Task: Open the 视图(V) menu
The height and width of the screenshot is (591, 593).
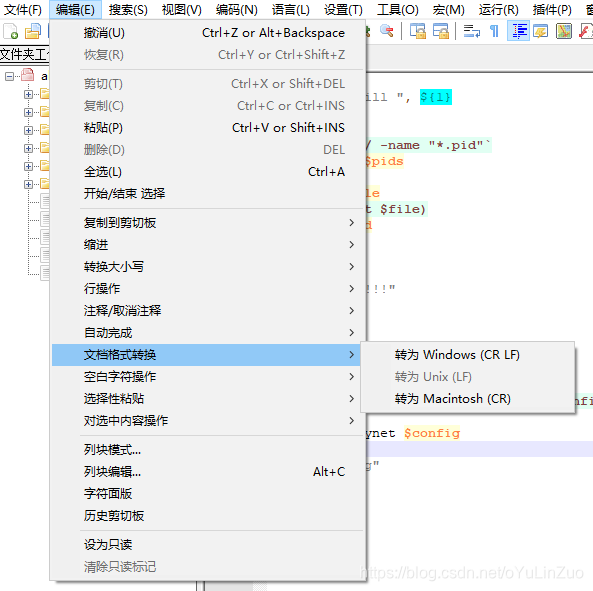Action: [182, 9]
